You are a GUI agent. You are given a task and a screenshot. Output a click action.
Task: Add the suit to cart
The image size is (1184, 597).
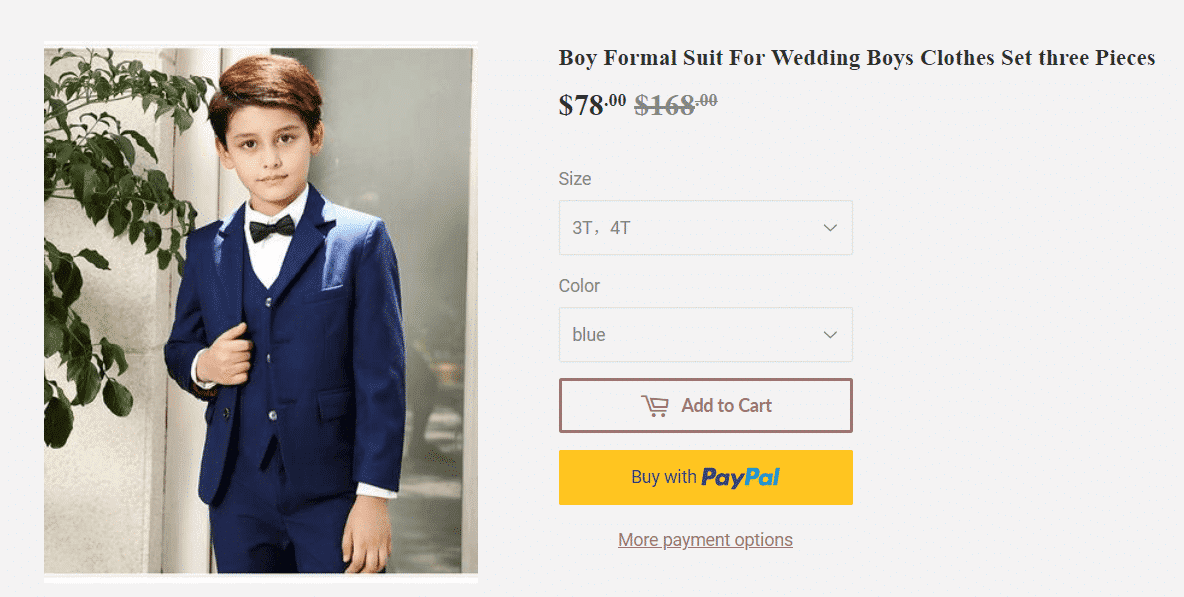tap(705, 405)
